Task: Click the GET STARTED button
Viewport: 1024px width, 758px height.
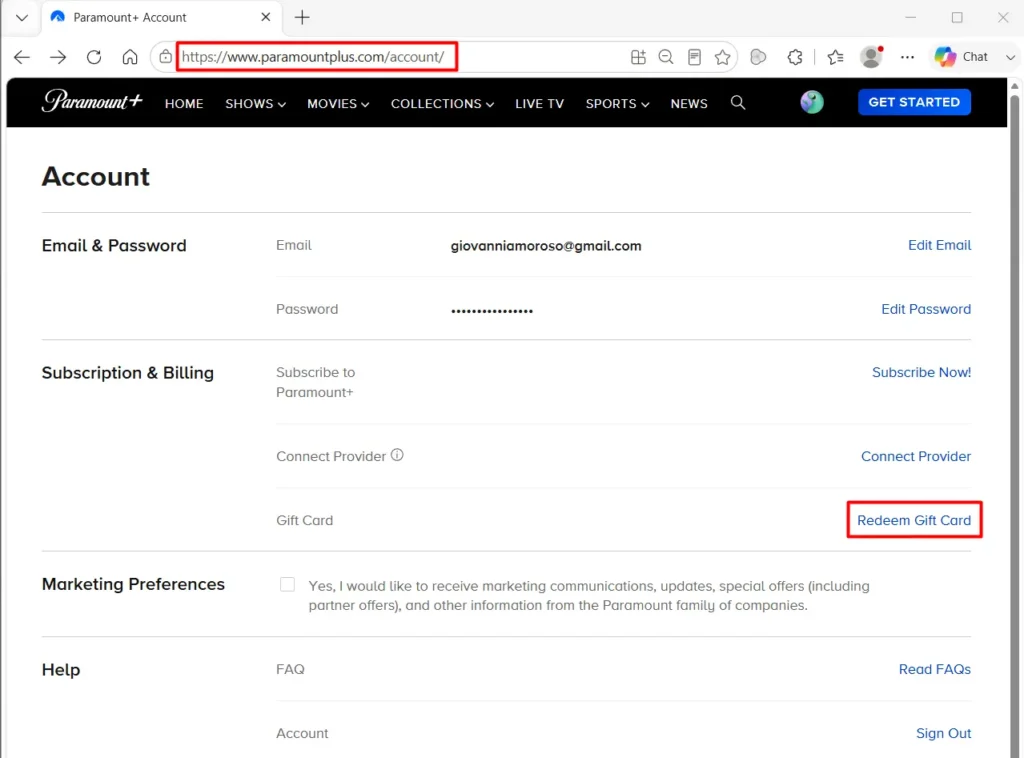Action: click(914, 102)
